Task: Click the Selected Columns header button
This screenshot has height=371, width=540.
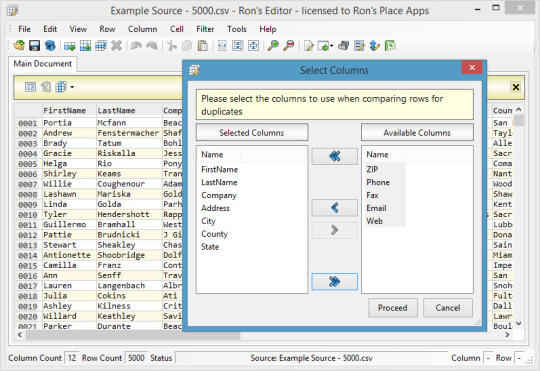Action: coord(252,133)
